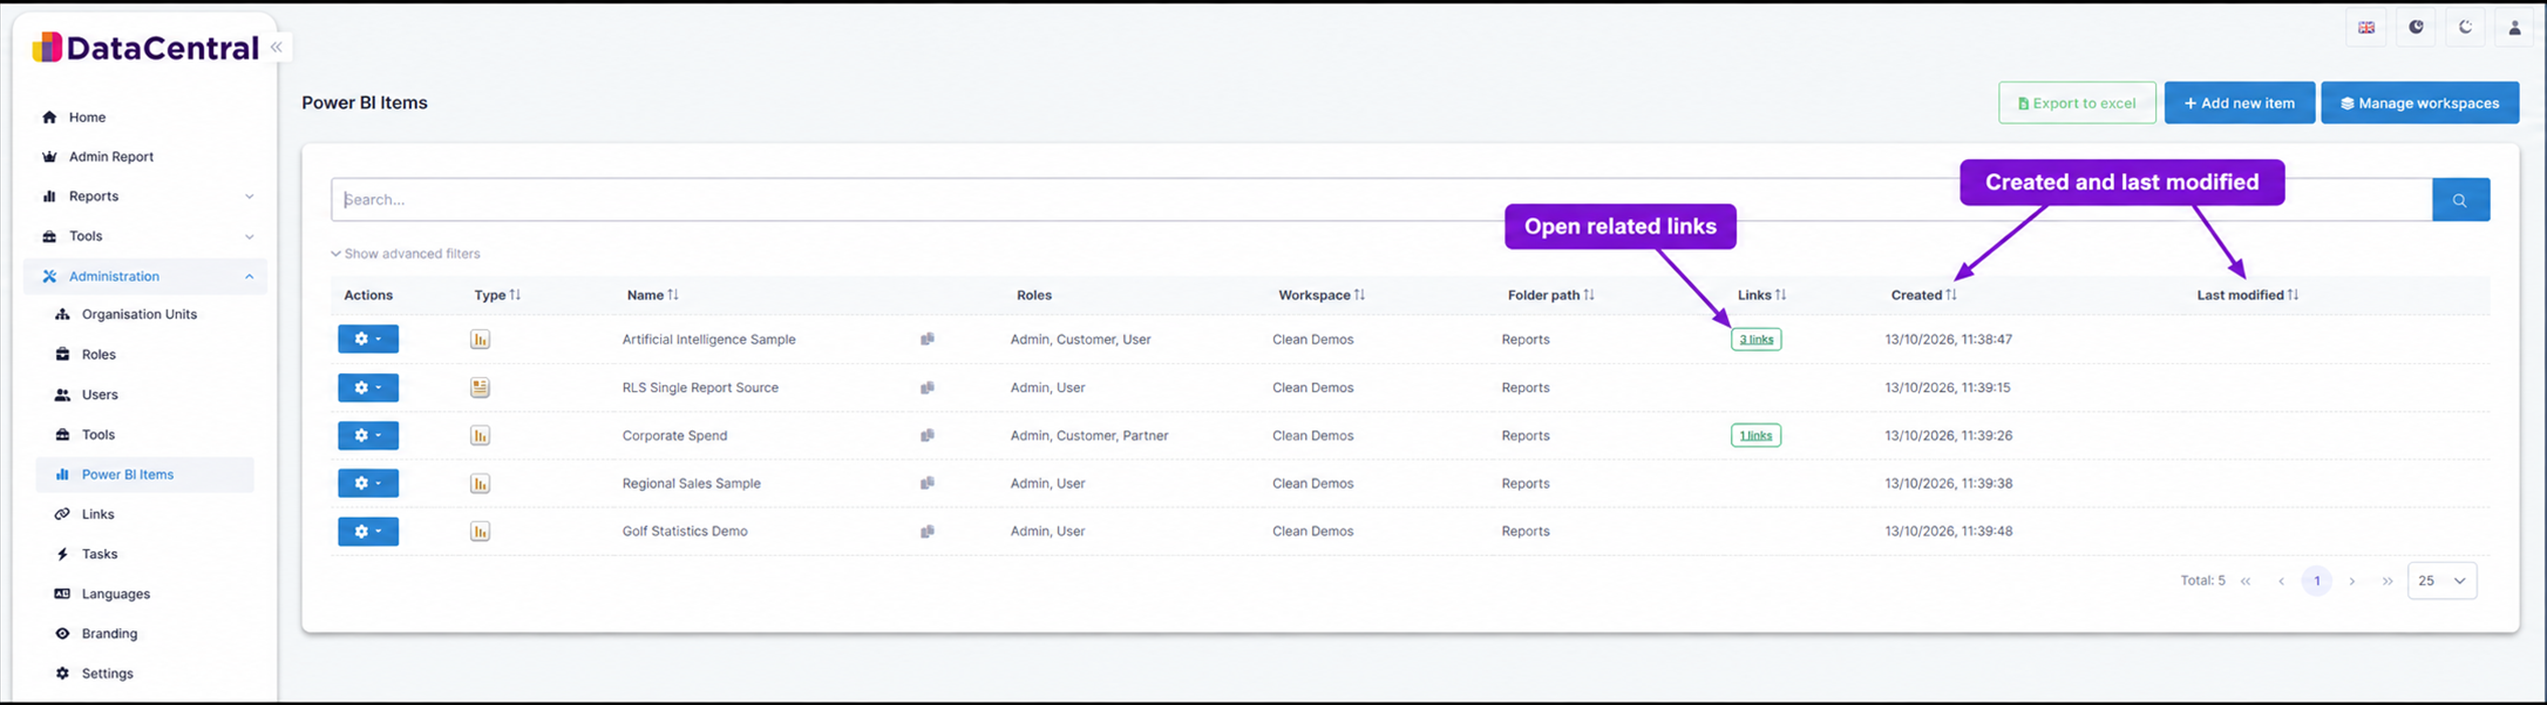Sort by Name column header
This screenshot has width=2547, height=705.
click(653, 295)
